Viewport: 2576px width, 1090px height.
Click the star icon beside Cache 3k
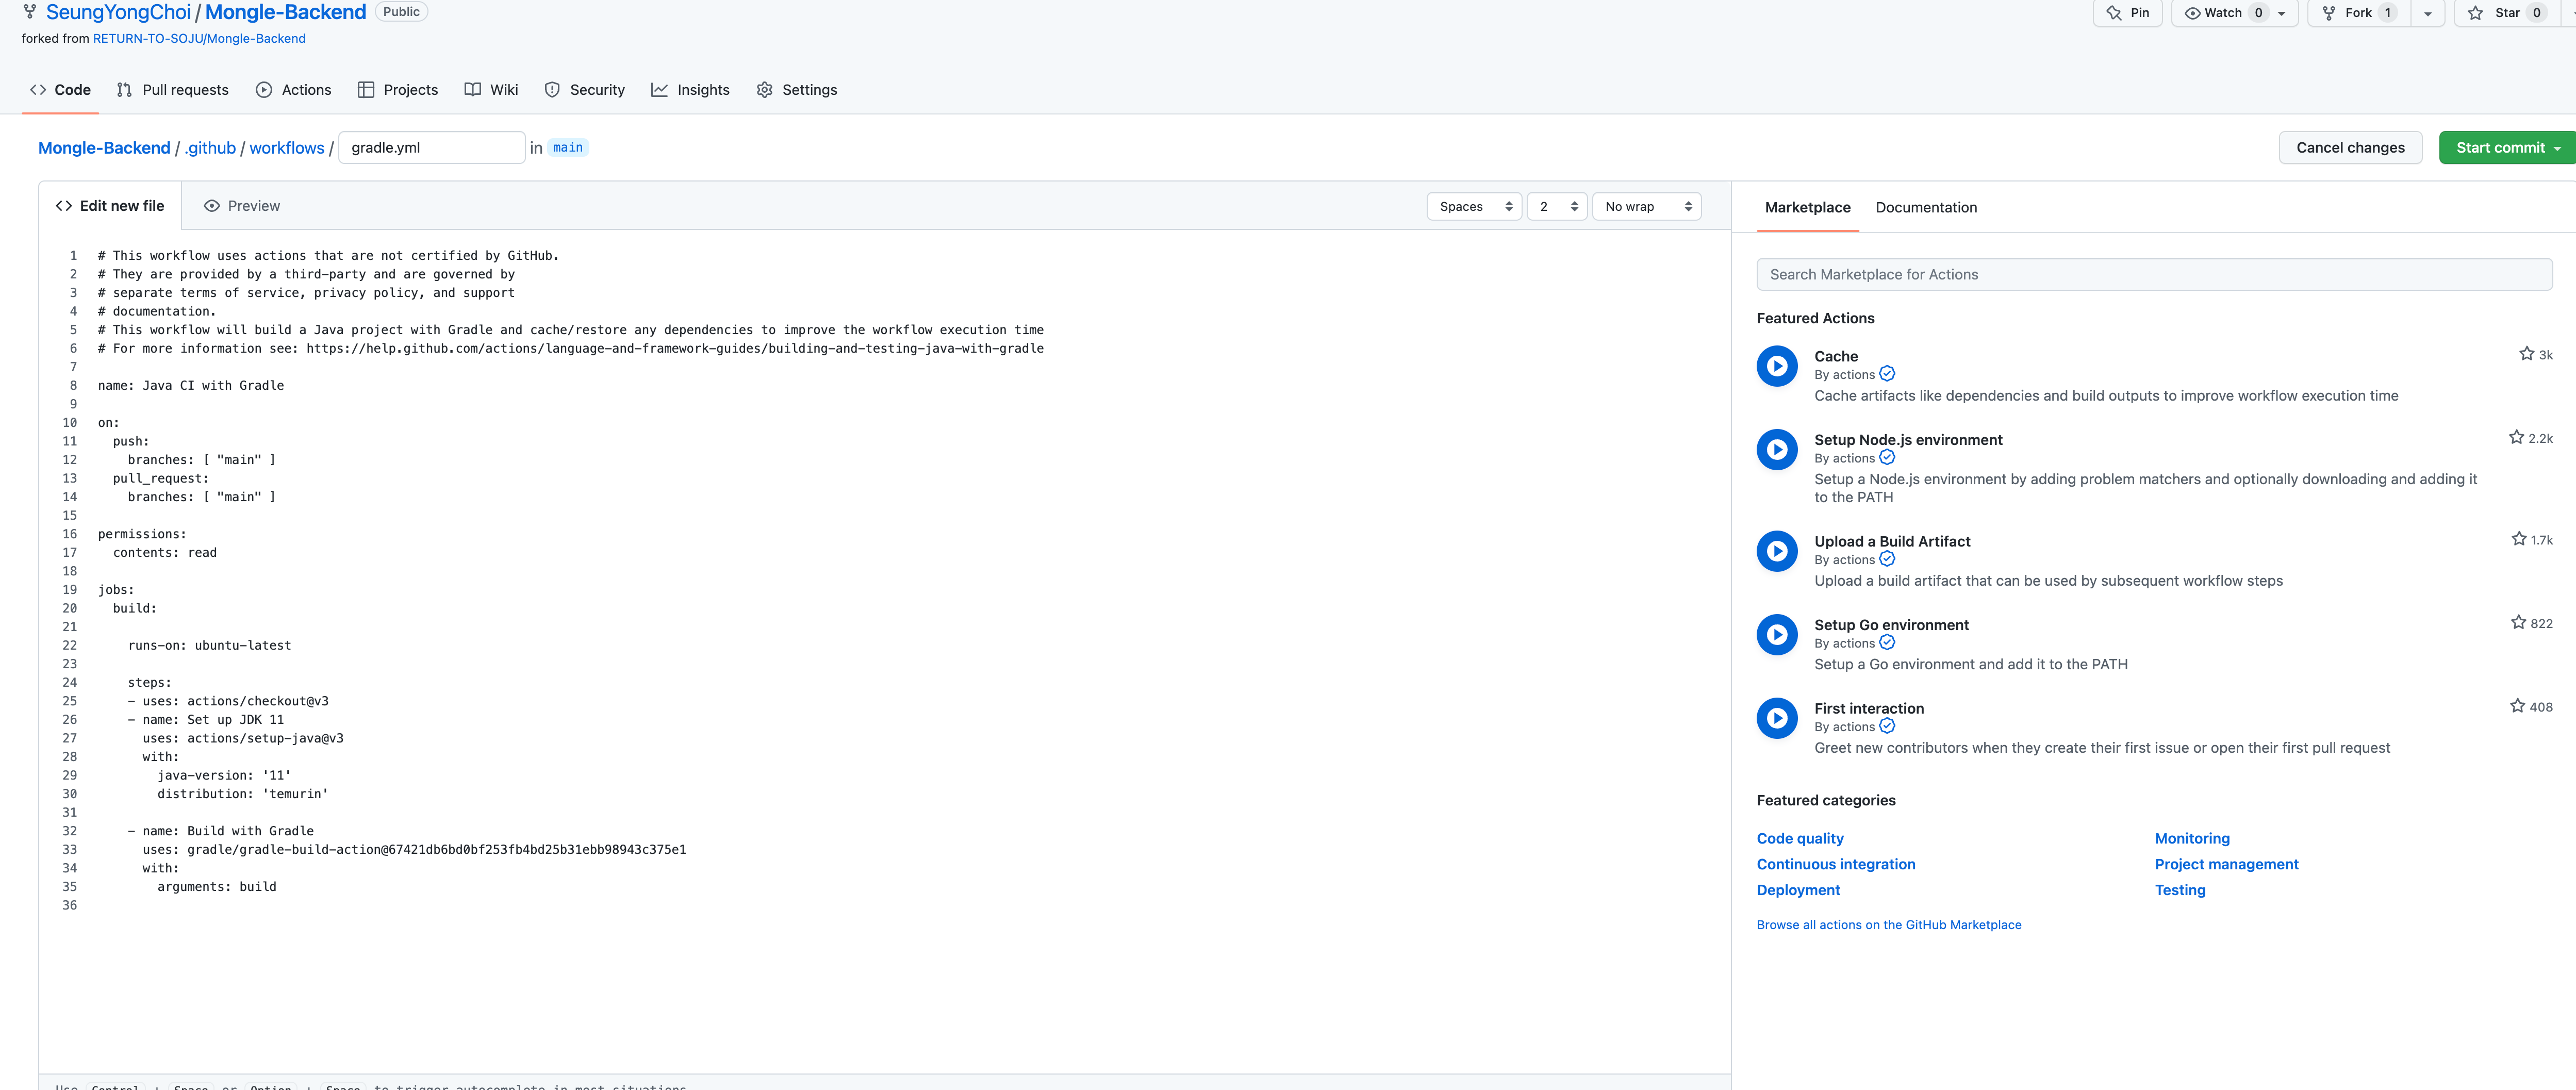[2526, 354]
